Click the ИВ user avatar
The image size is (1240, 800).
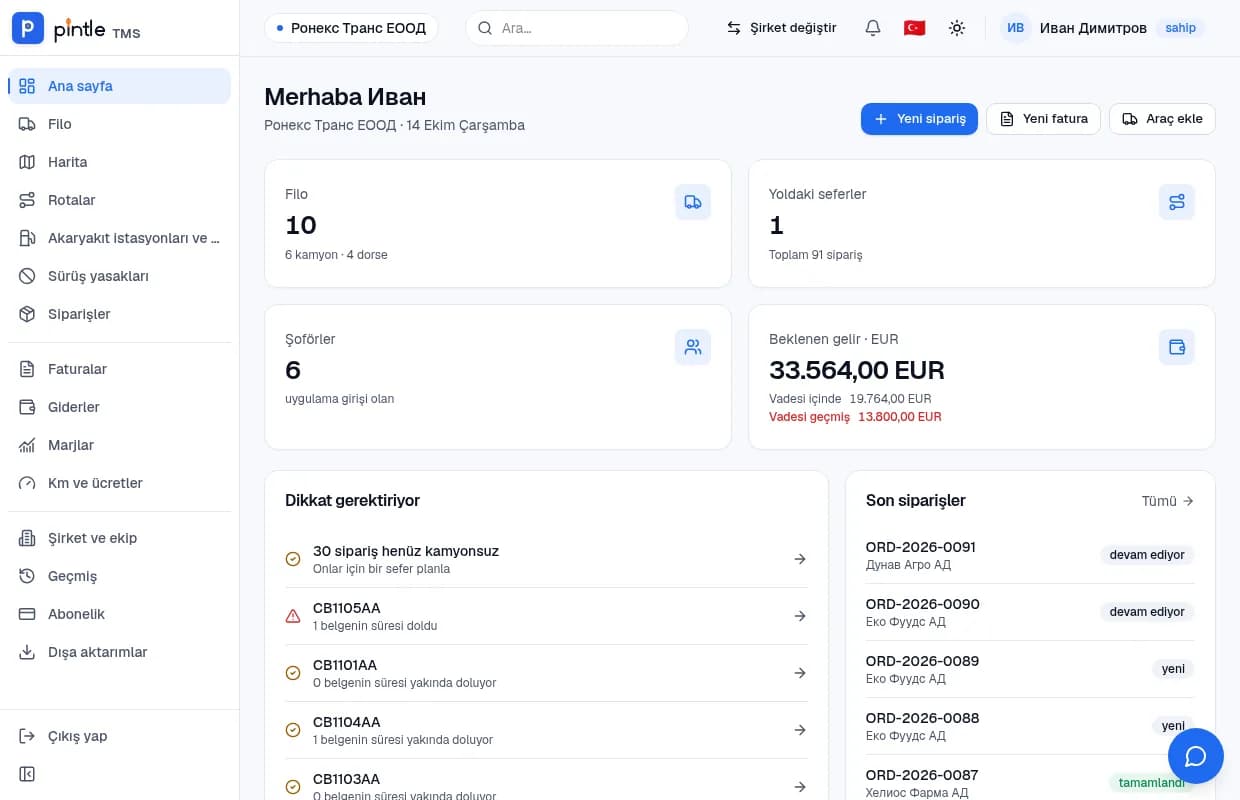[1015, 28]
